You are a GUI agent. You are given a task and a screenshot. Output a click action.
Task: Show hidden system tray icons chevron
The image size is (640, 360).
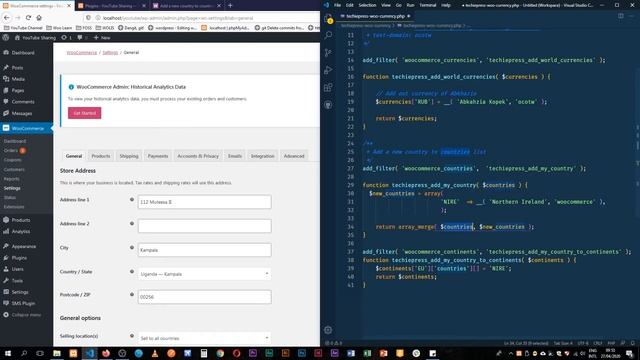[510, 353]
